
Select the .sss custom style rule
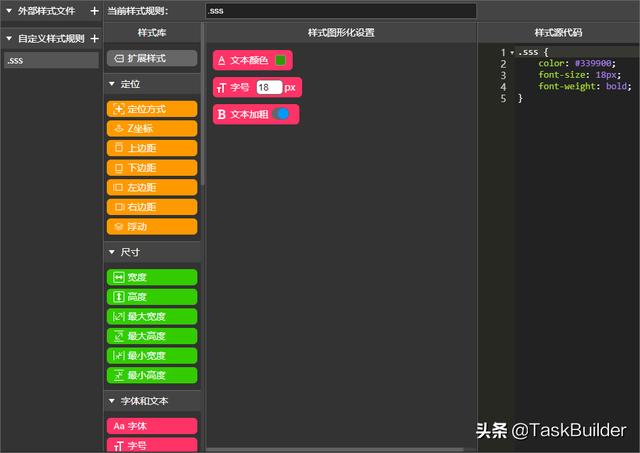pyautogui.click(x=51, y=60)
